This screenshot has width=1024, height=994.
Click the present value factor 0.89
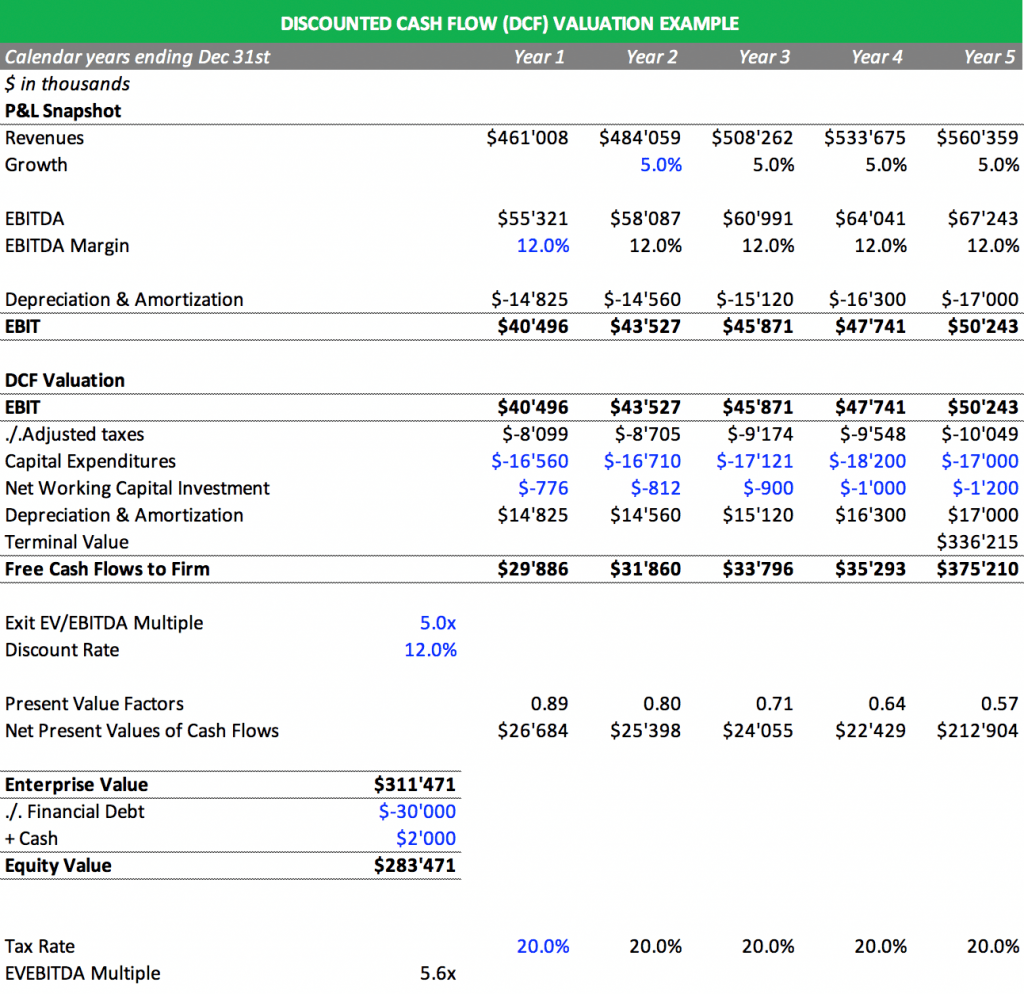pos(549,703)
